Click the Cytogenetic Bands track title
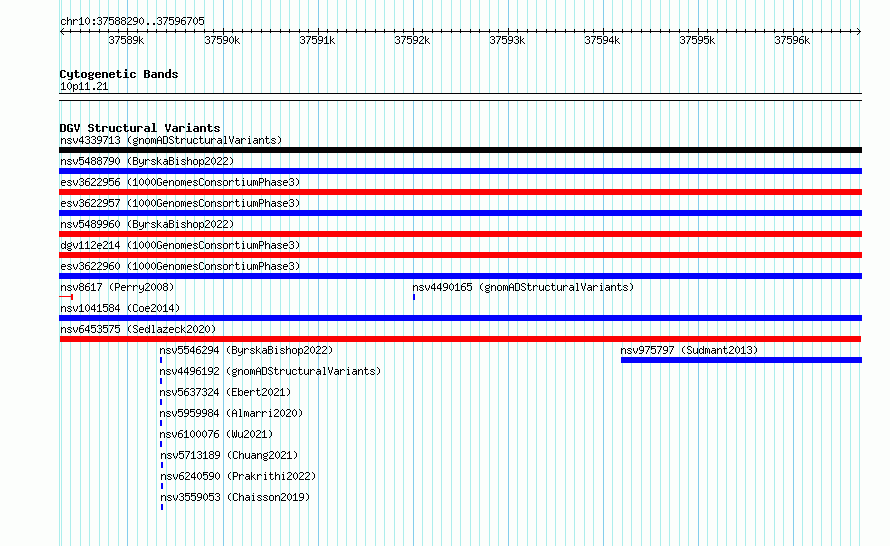Screen dimensions: 890x546 tap(119, 74)
